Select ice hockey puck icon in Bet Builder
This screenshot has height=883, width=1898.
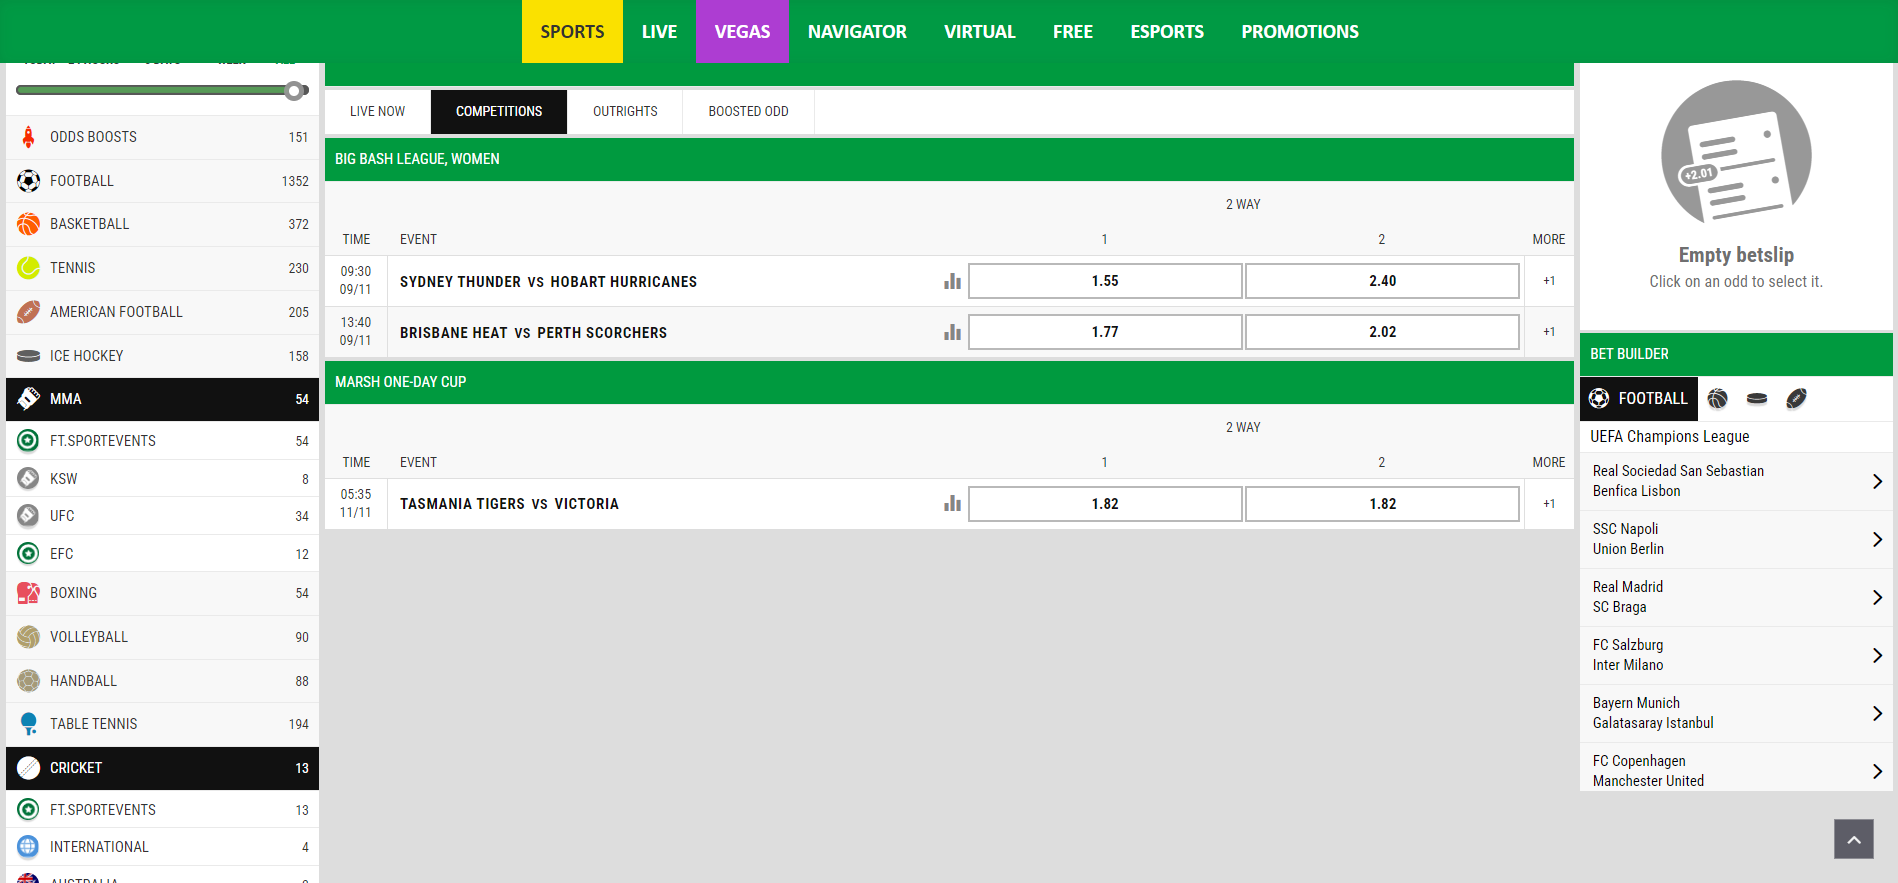tap(1757, 399)
